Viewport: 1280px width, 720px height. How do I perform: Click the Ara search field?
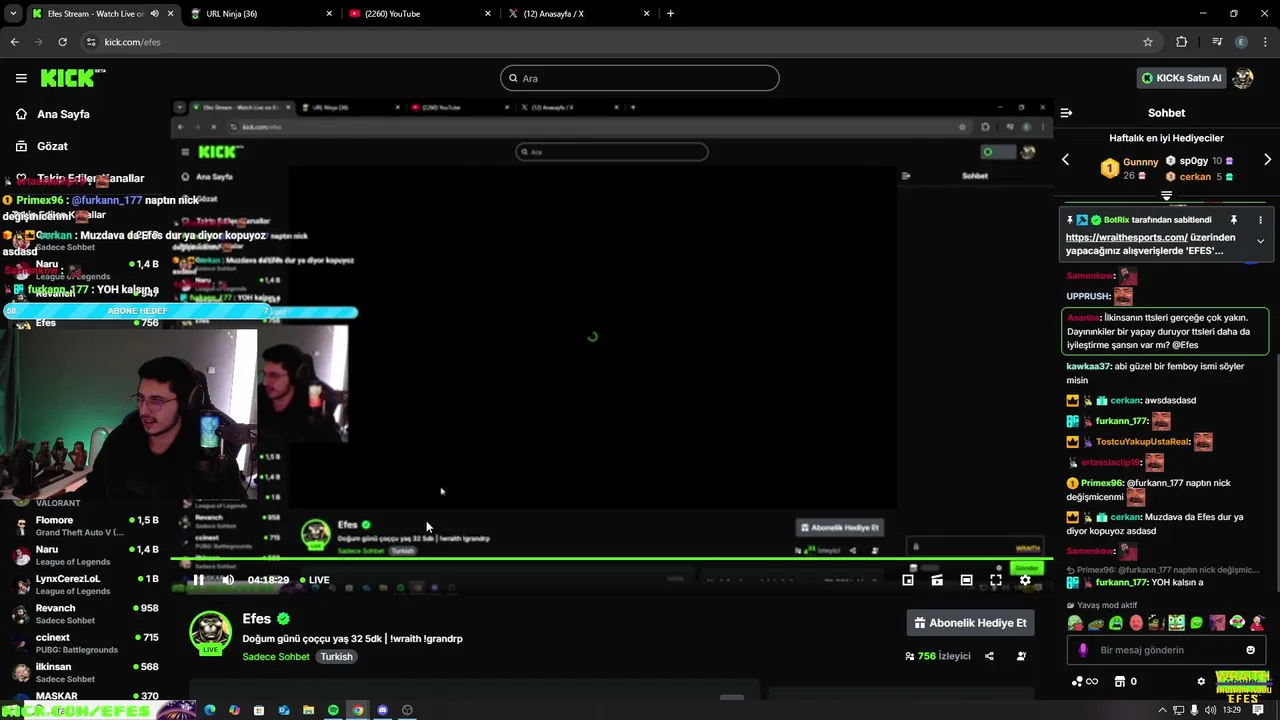click(x=640, y=78)
